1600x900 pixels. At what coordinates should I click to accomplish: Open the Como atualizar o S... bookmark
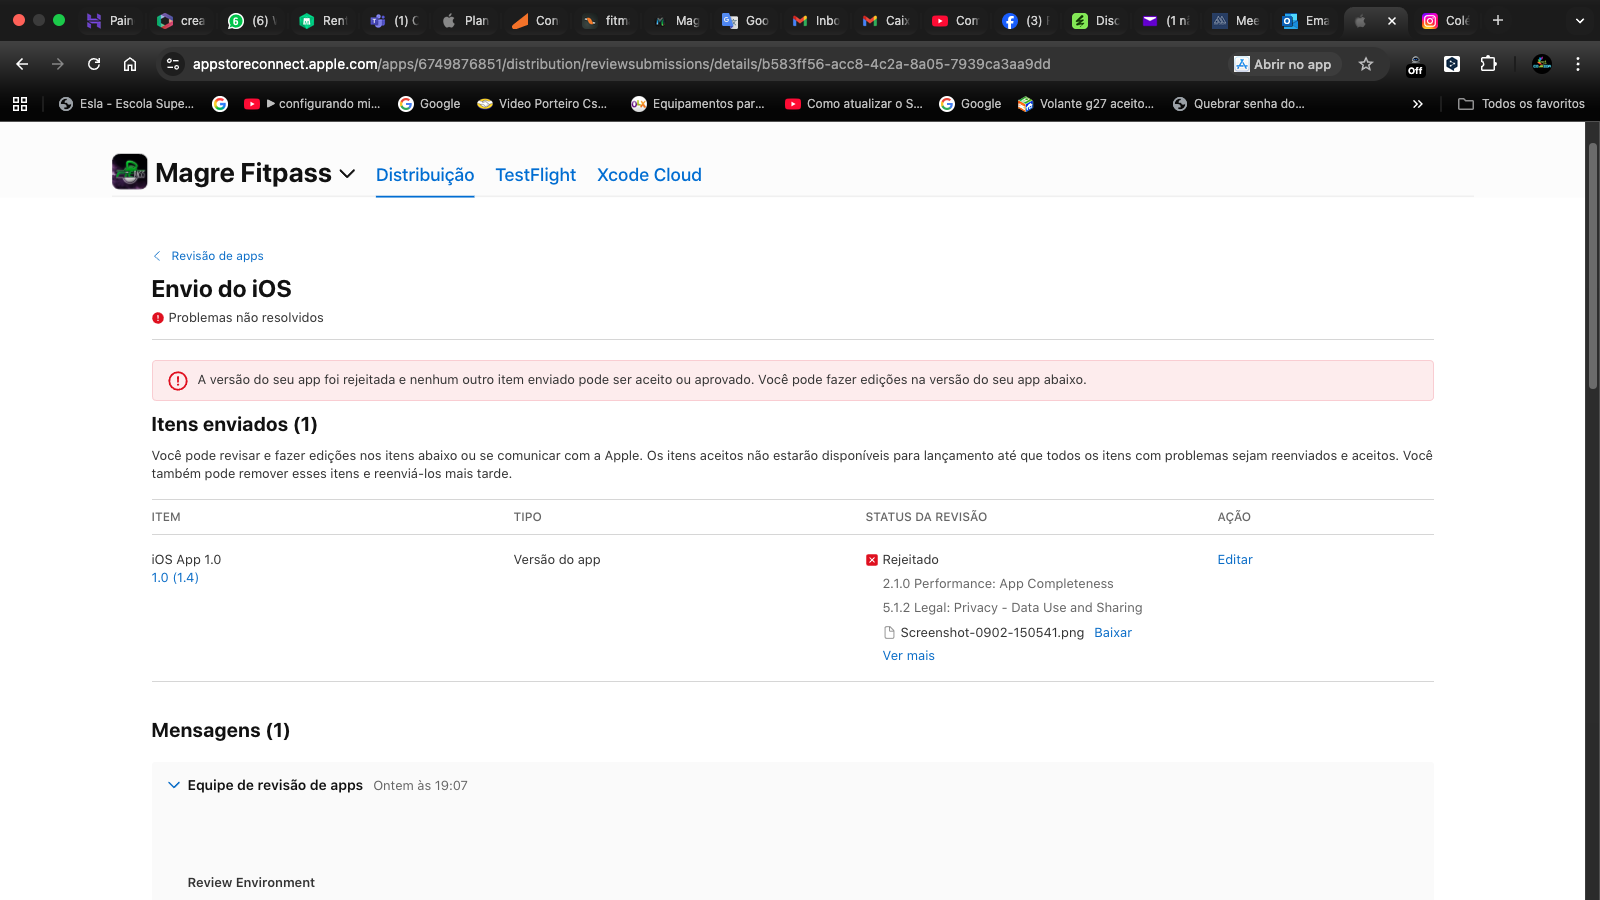pos(854,104)
